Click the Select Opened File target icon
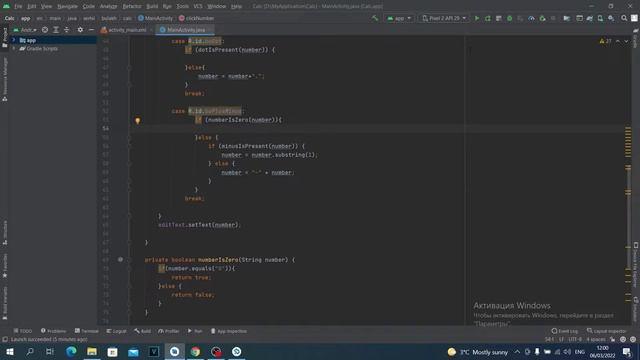The height and width of the screenshot is (360, 640). tap(45, 30)
